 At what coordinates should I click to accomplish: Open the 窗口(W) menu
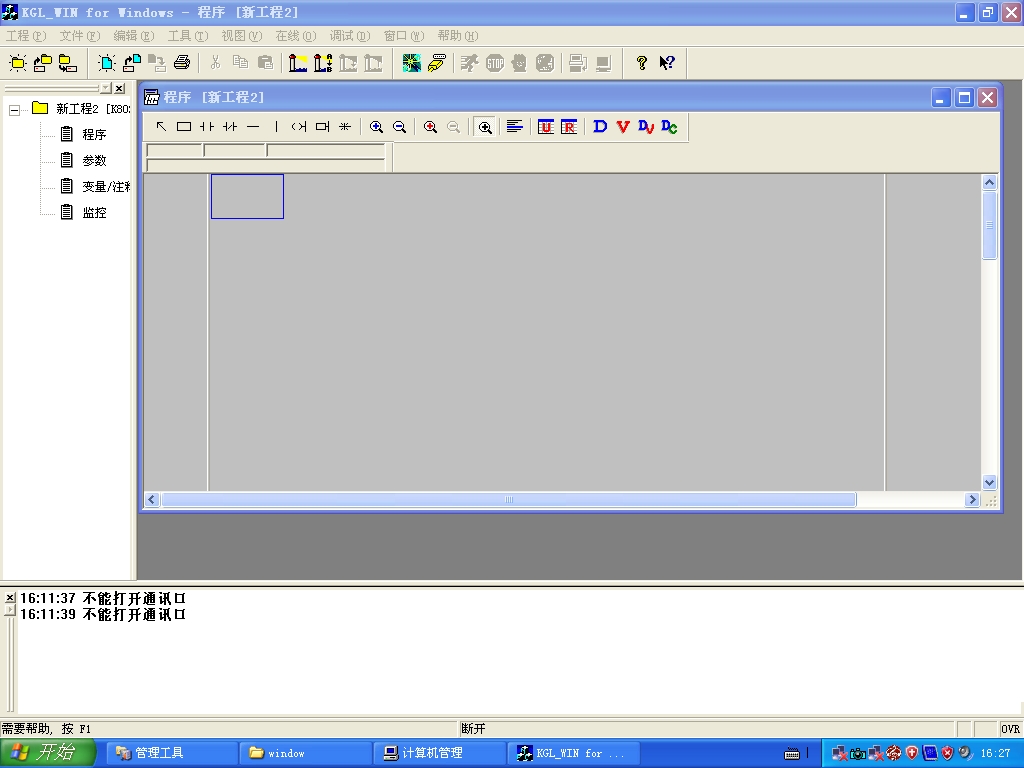point(404,36)
